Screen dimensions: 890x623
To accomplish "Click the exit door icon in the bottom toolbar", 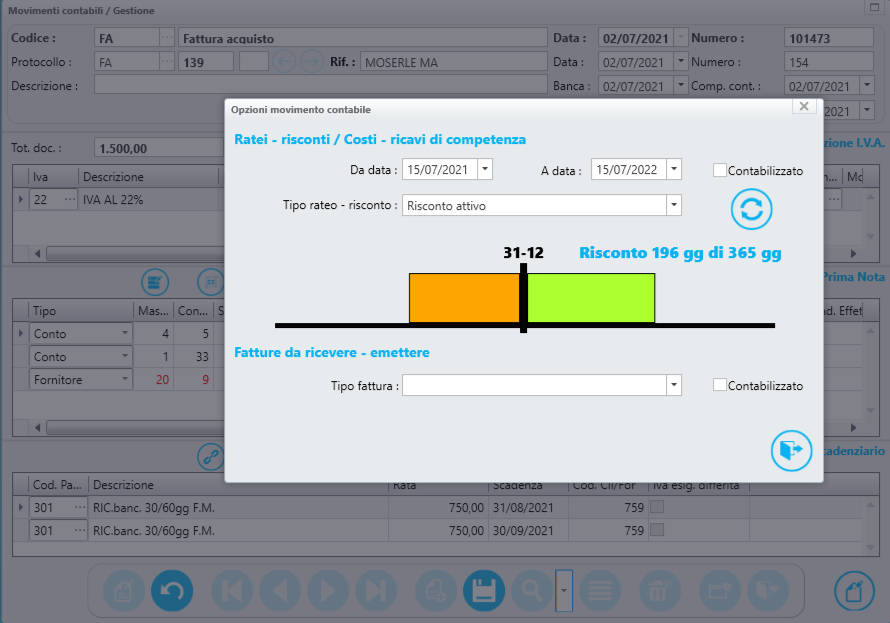I will [x=768, y=591].
